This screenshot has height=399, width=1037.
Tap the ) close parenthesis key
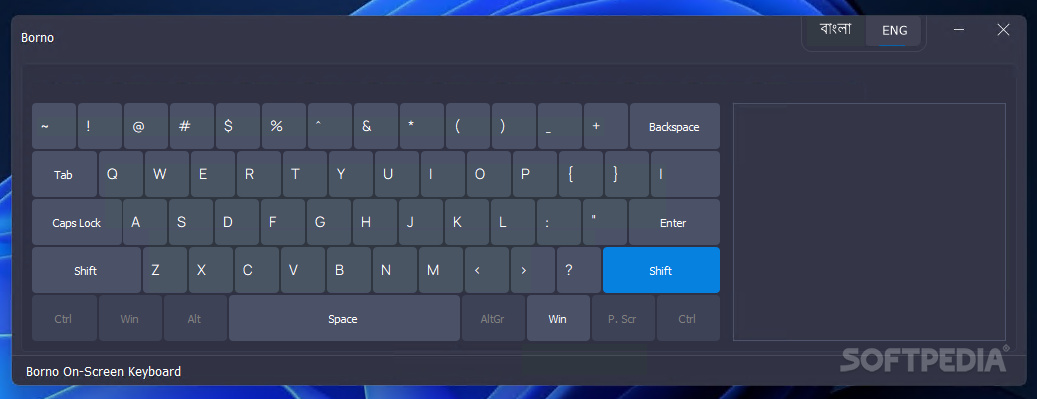click(x=514, y=126)
